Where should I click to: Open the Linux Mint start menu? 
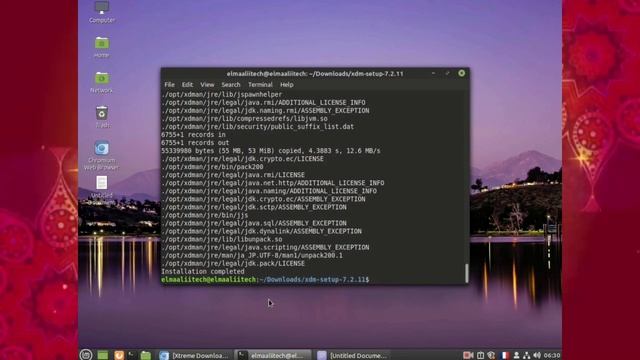click(x=86, y=355)
